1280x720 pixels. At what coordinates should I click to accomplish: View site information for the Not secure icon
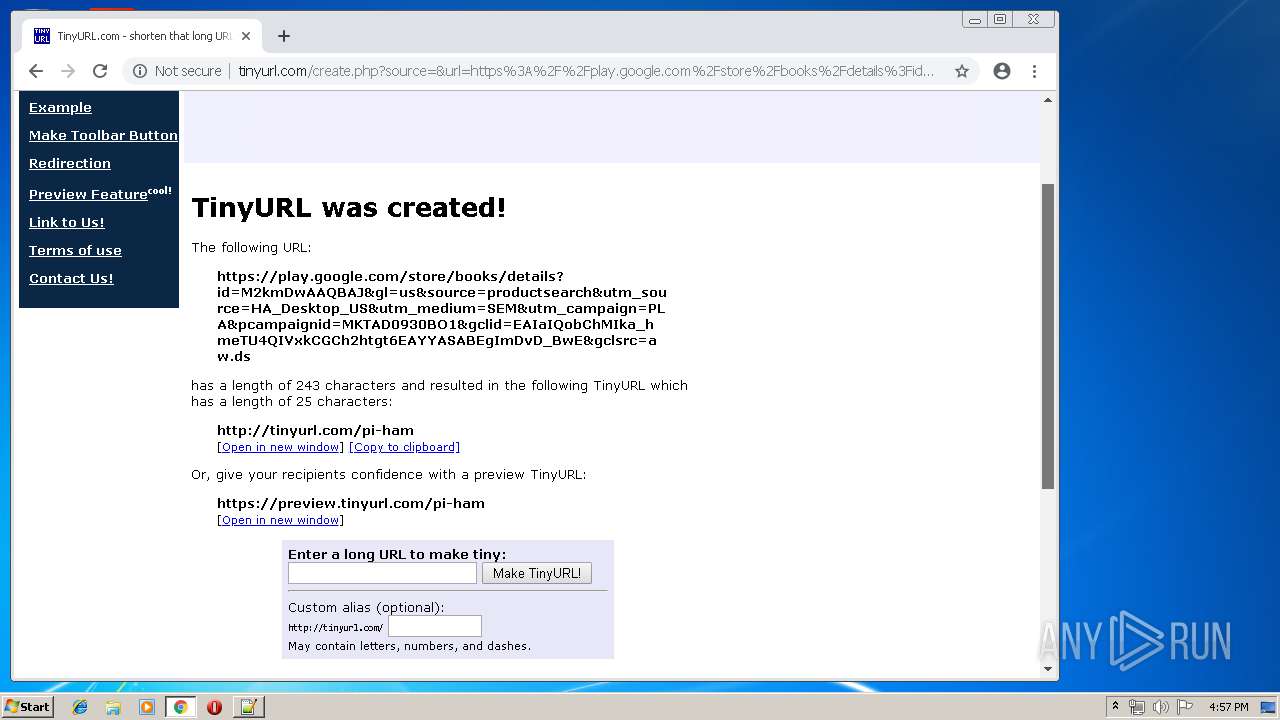[140, 71]
